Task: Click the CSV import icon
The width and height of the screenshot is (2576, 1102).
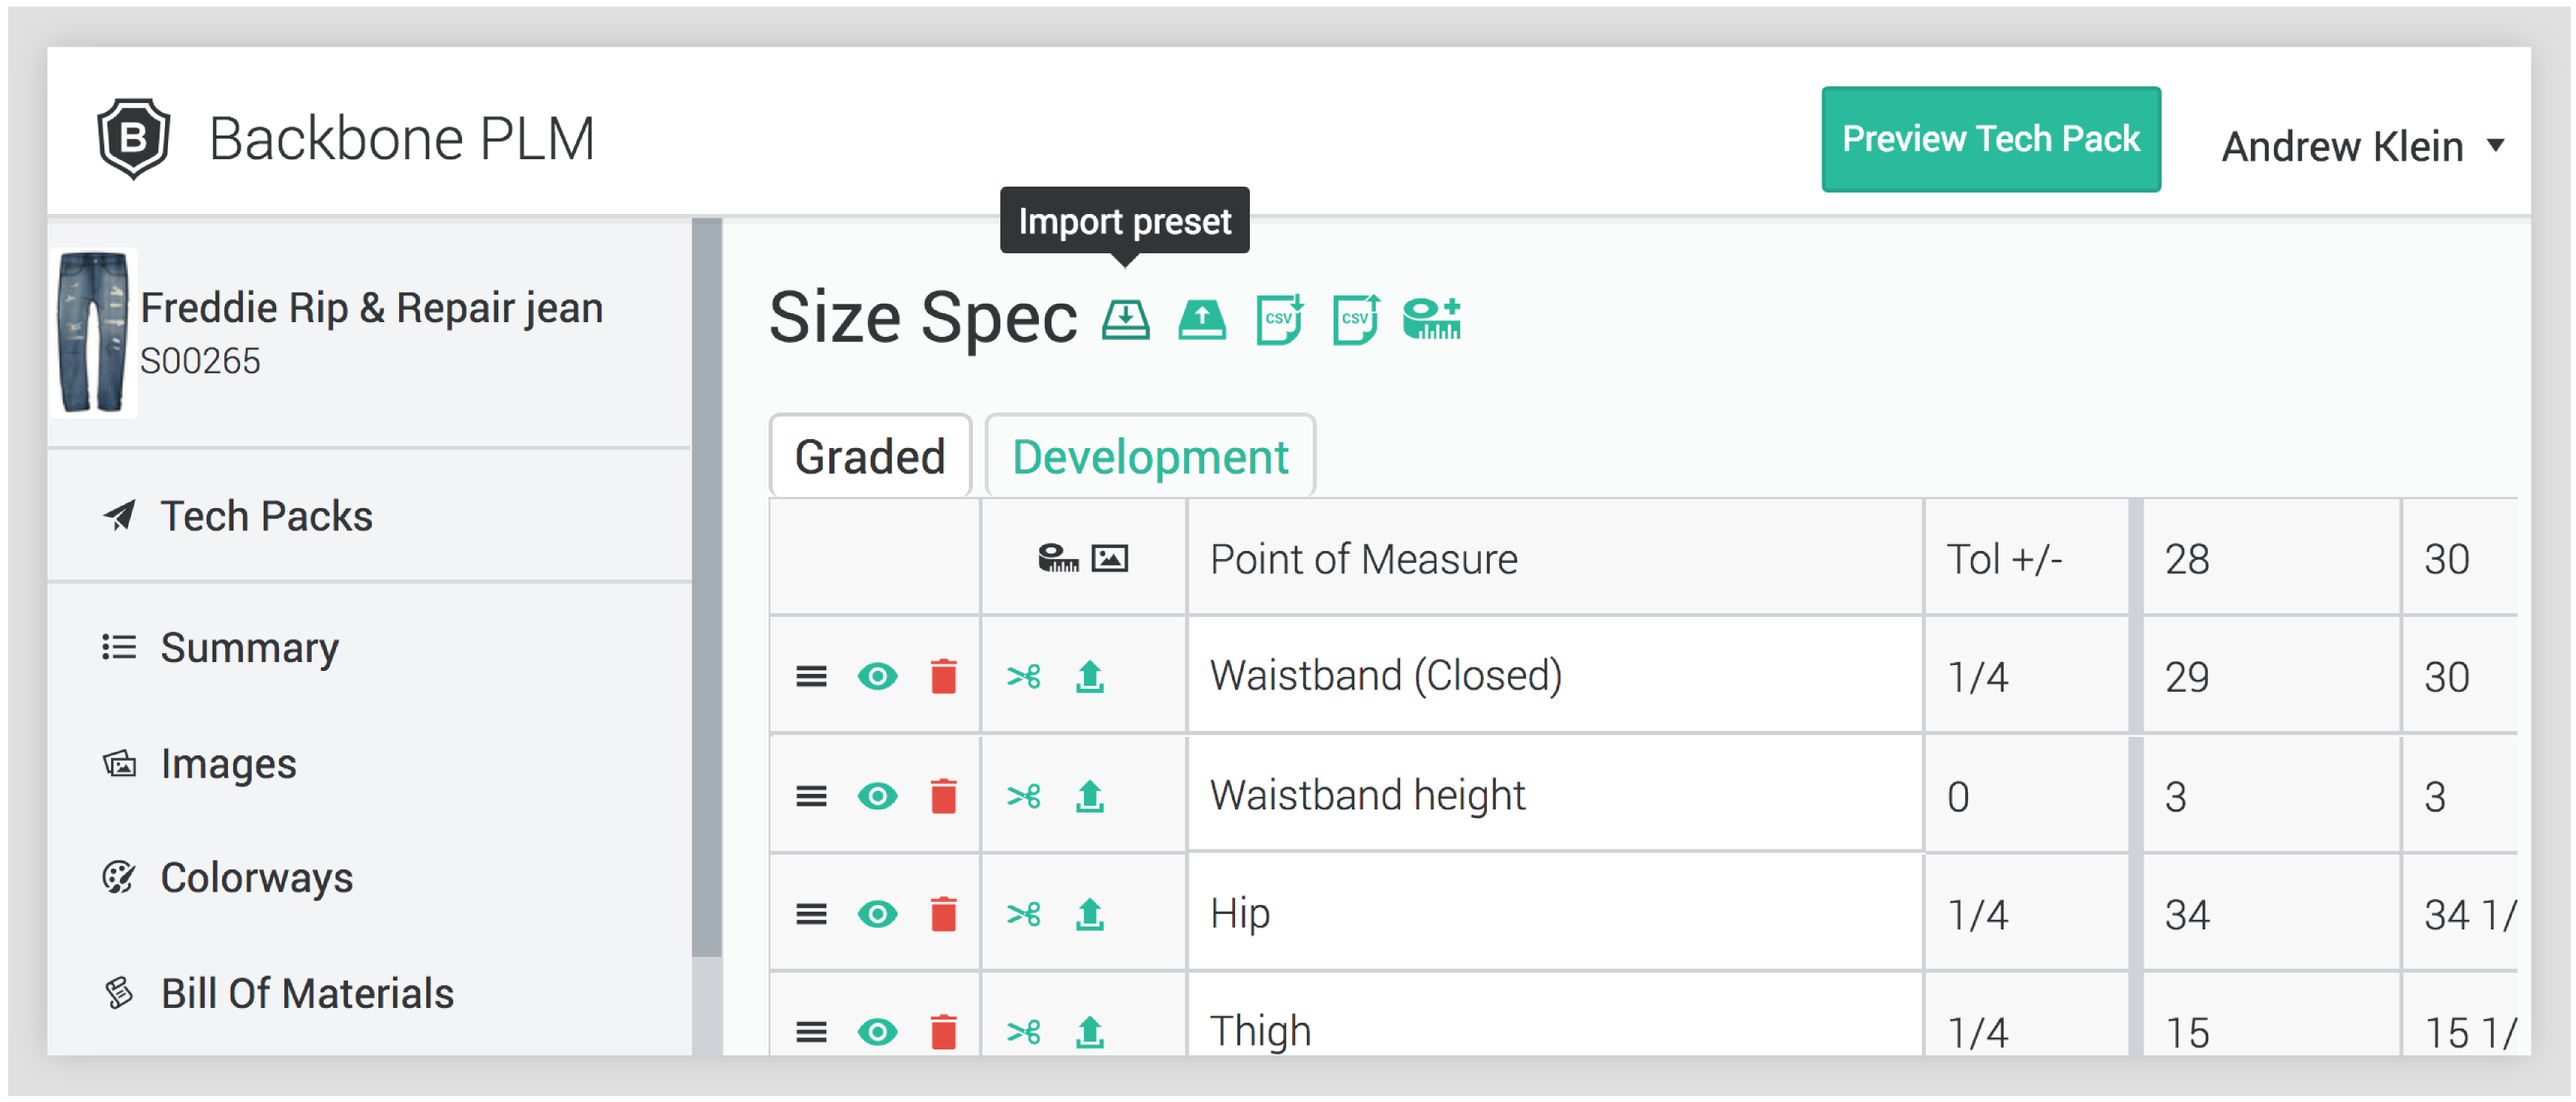Action: [1279, 320]
